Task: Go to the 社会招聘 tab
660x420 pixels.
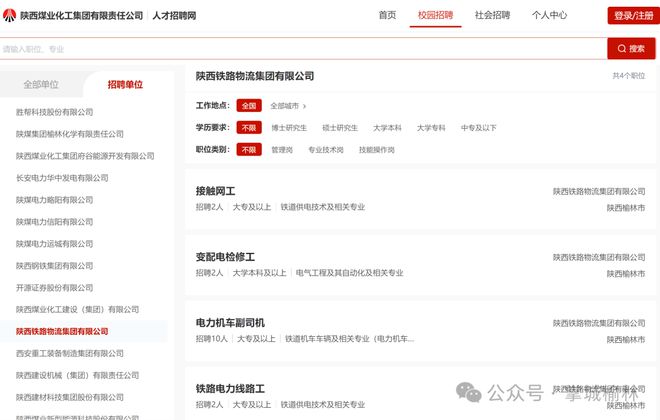Action: tap(492, 15)
